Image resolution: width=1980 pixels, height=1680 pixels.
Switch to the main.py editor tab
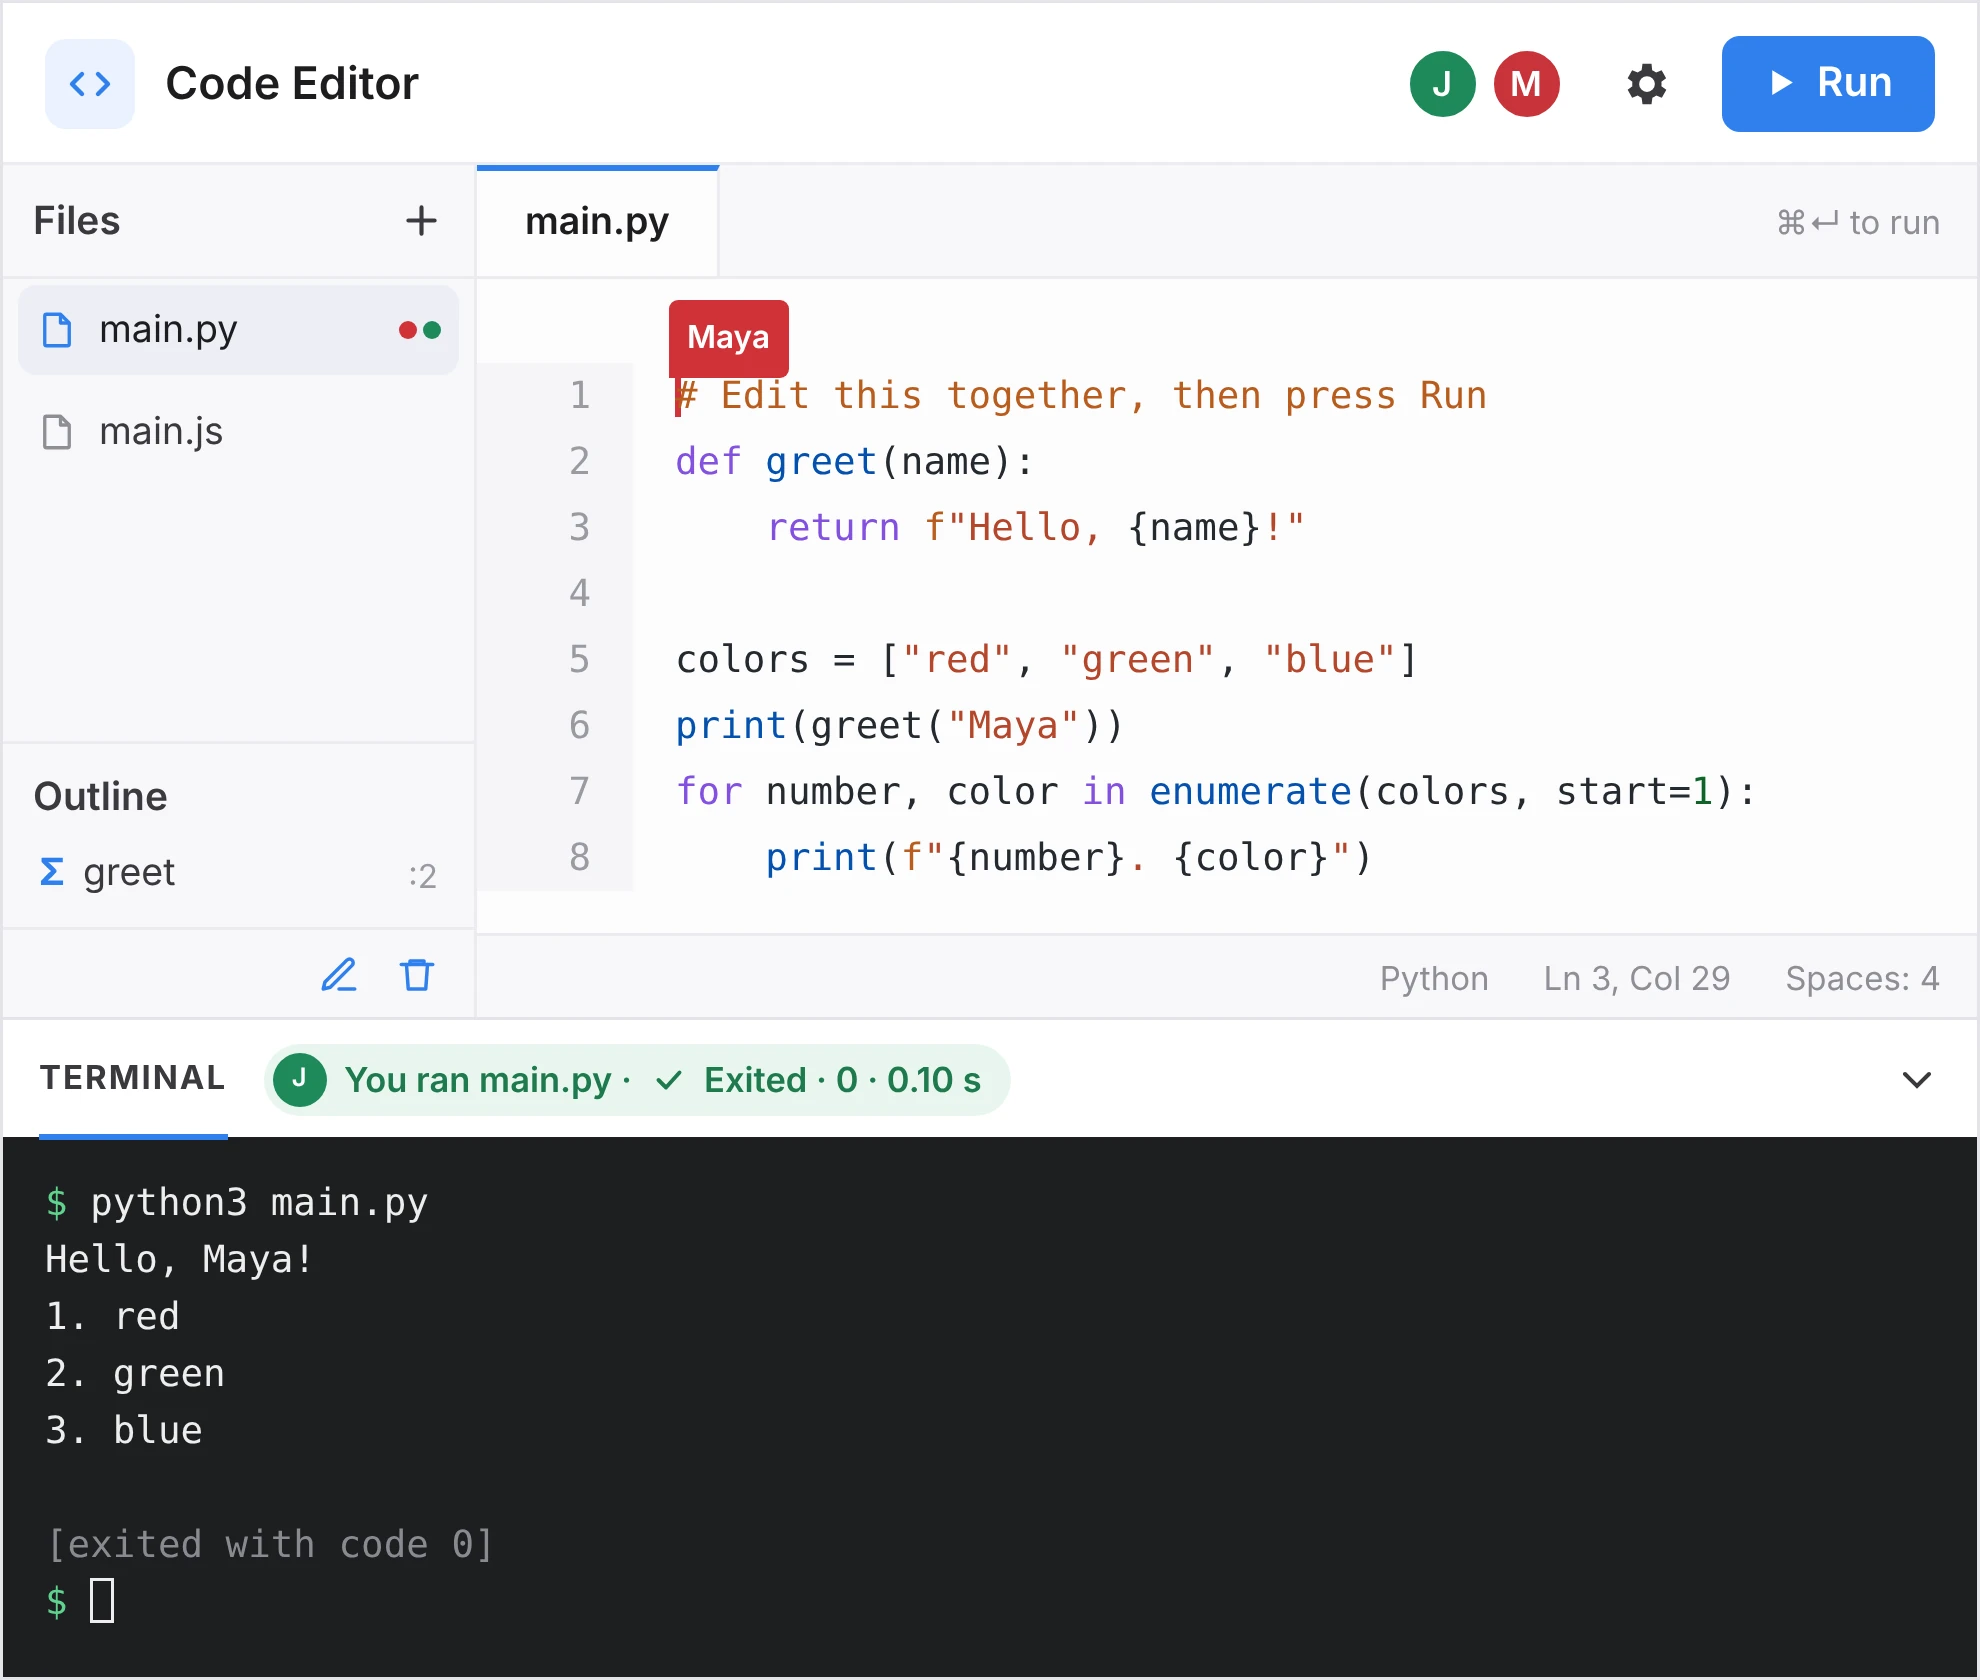tap(597, 222)
